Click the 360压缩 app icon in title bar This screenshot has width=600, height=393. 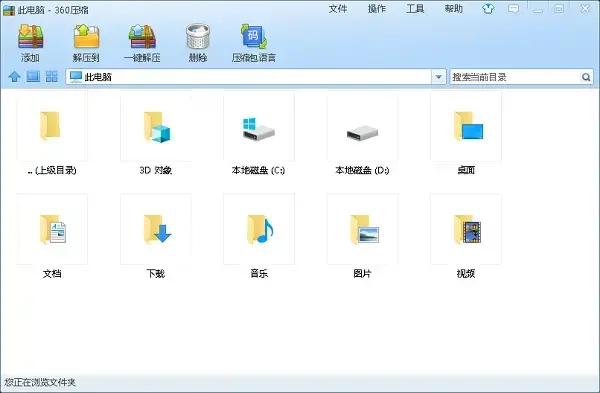[9, 10]
